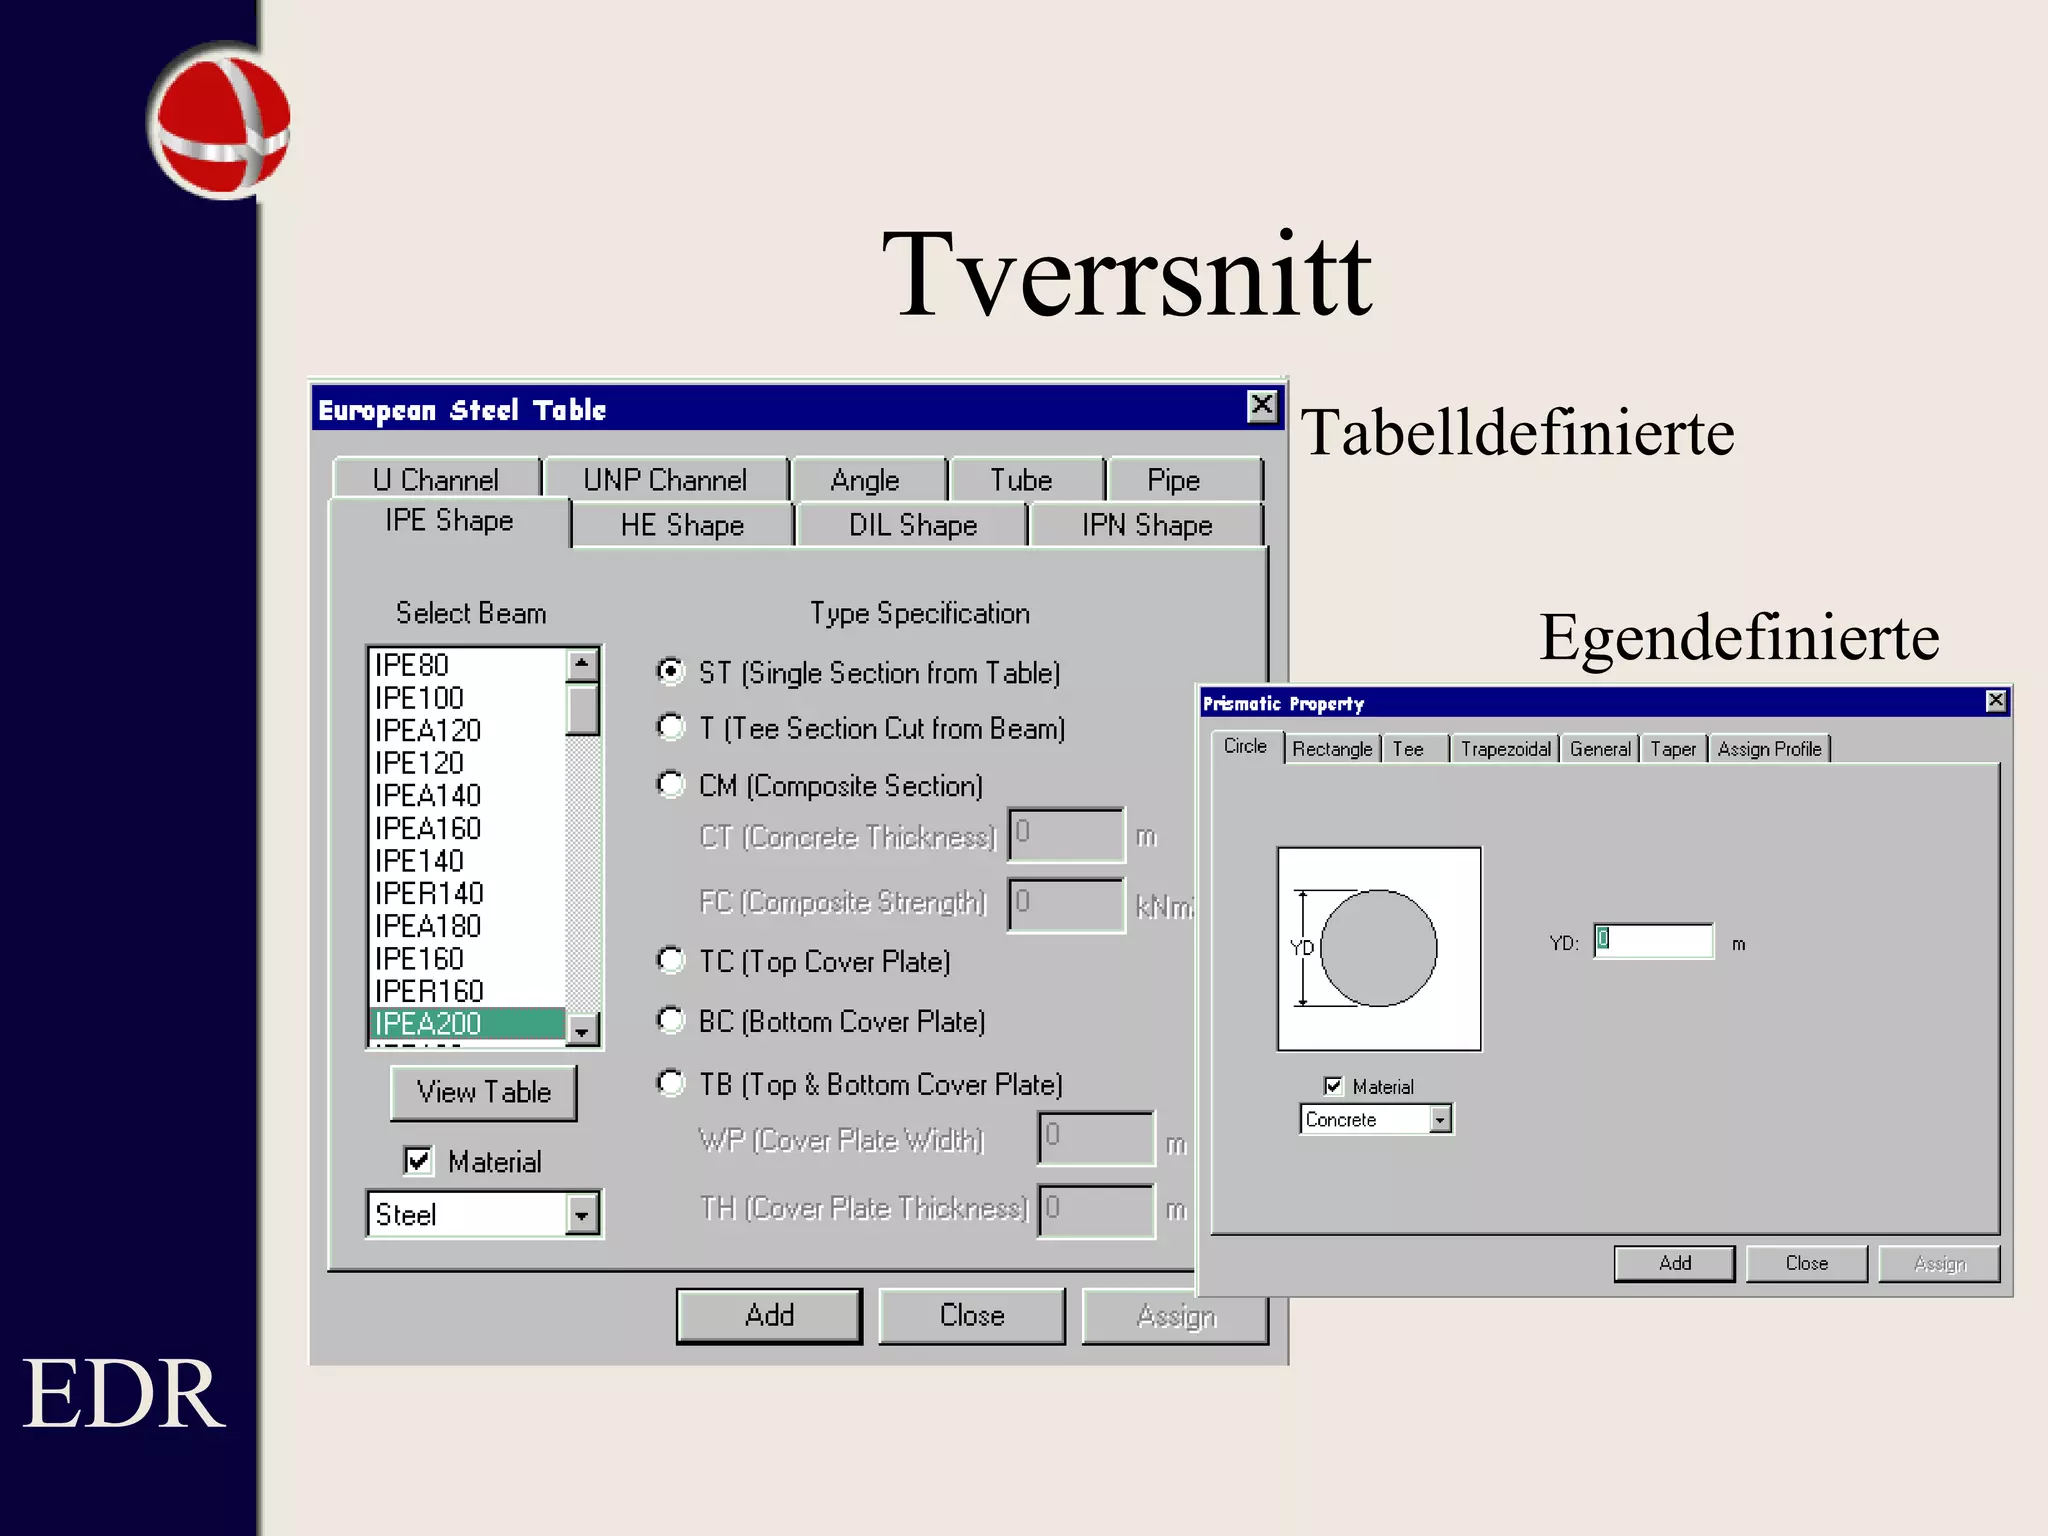Click the View Table button

click(x=484, y=1092)
